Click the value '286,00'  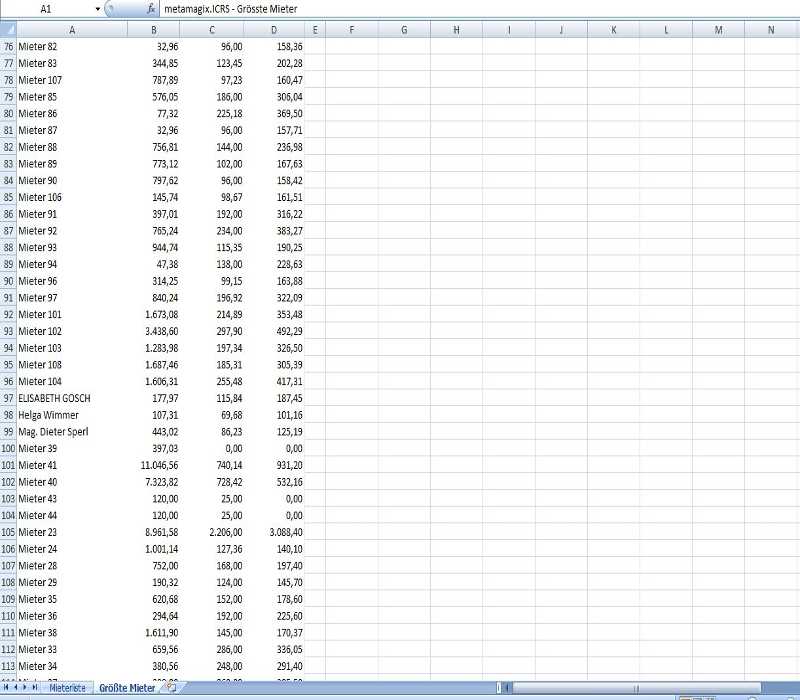(229, 649)
